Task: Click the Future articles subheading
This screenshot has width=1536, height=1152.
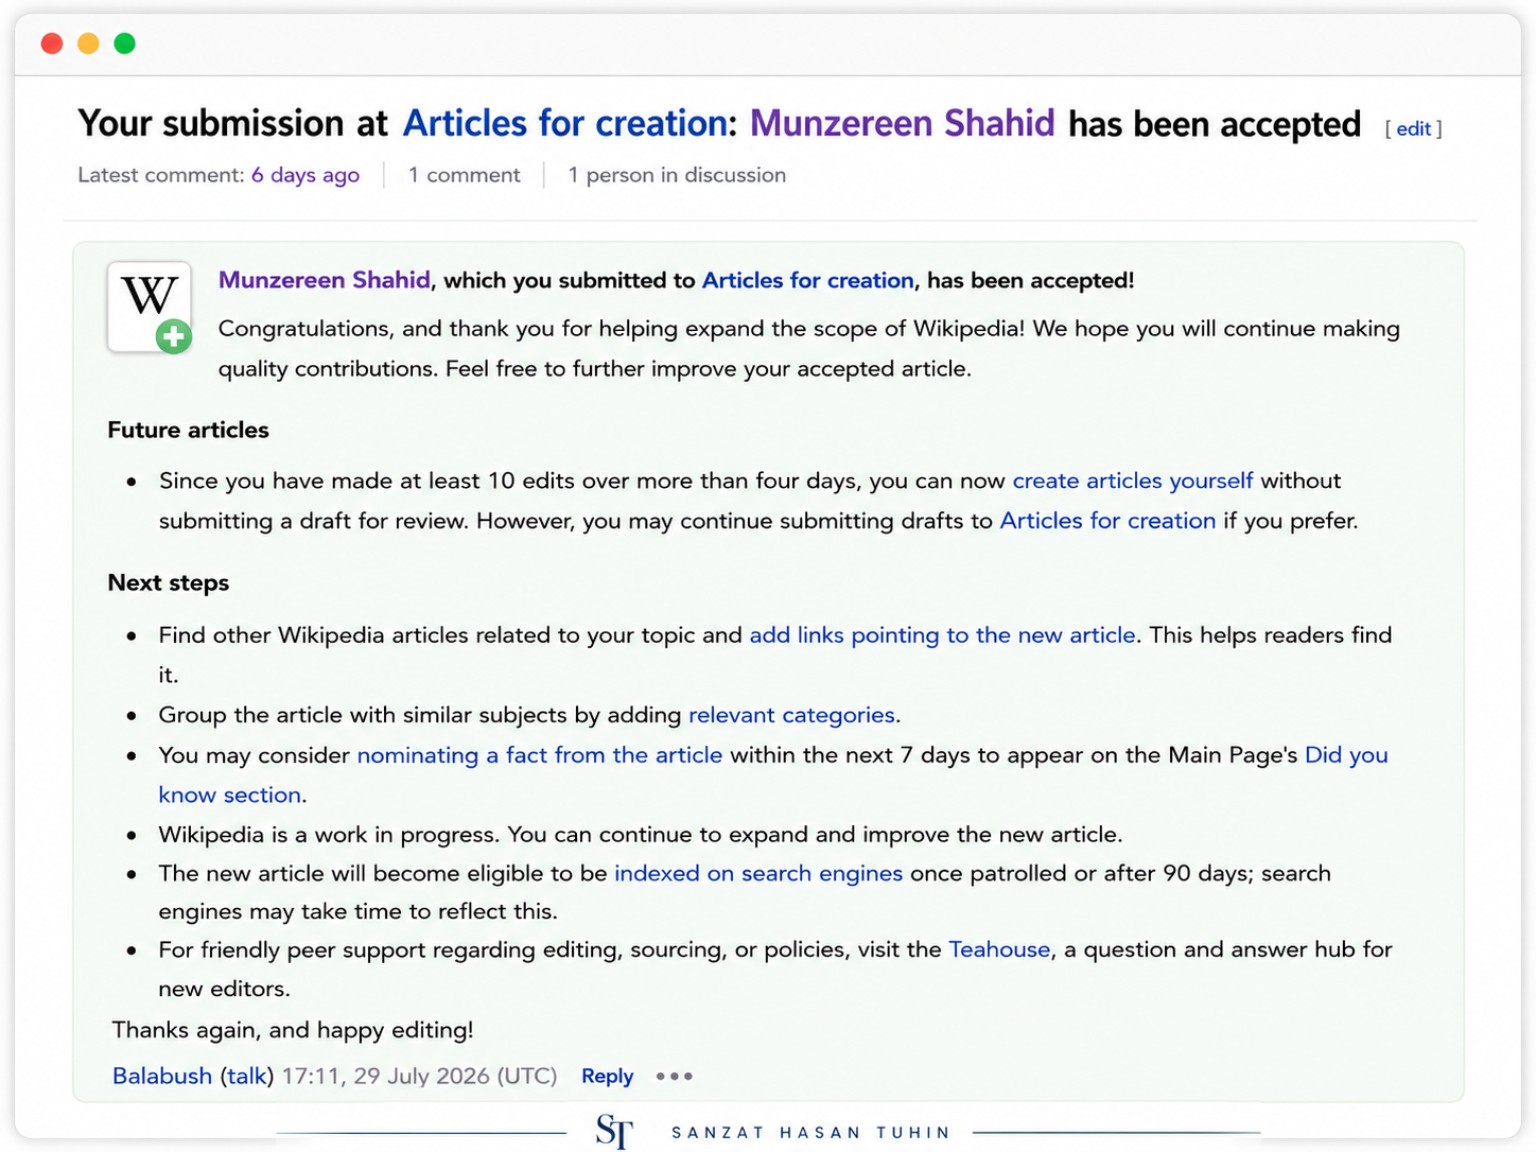Action: coord(188,430)
